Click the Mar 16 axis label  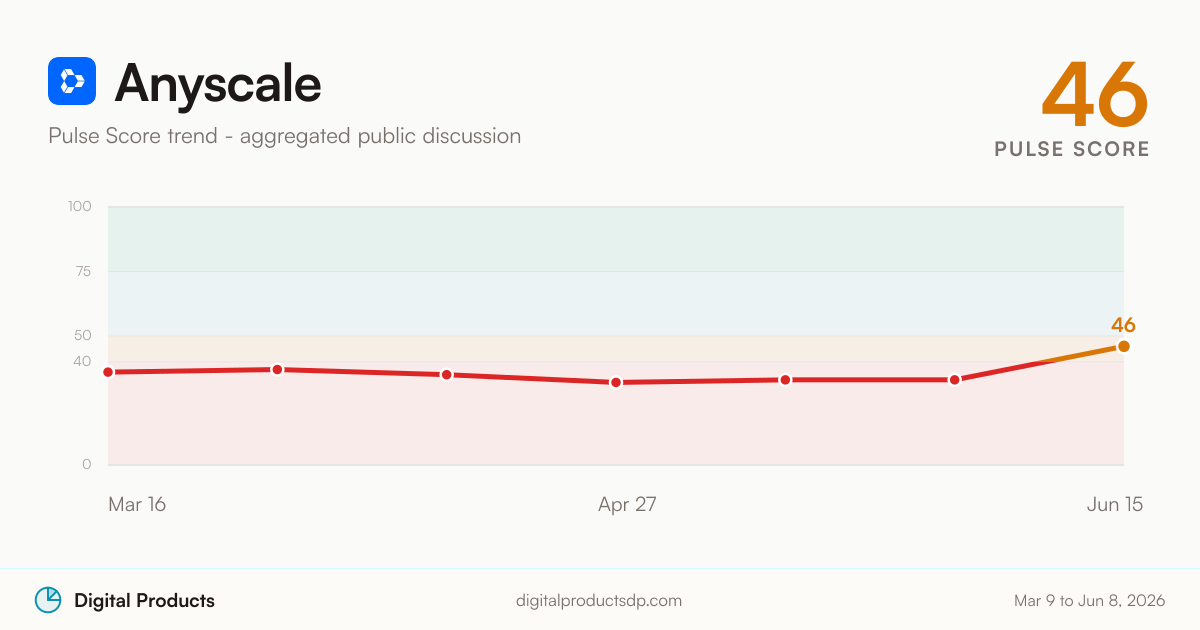click(137, 504)
